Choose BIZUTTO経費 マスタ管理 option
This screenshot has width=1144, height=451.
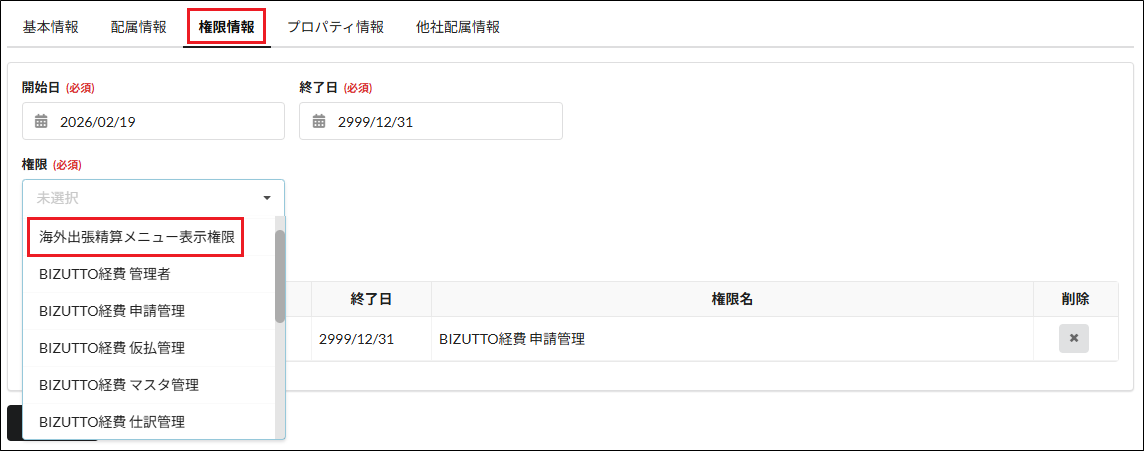(x=119, y=385)
